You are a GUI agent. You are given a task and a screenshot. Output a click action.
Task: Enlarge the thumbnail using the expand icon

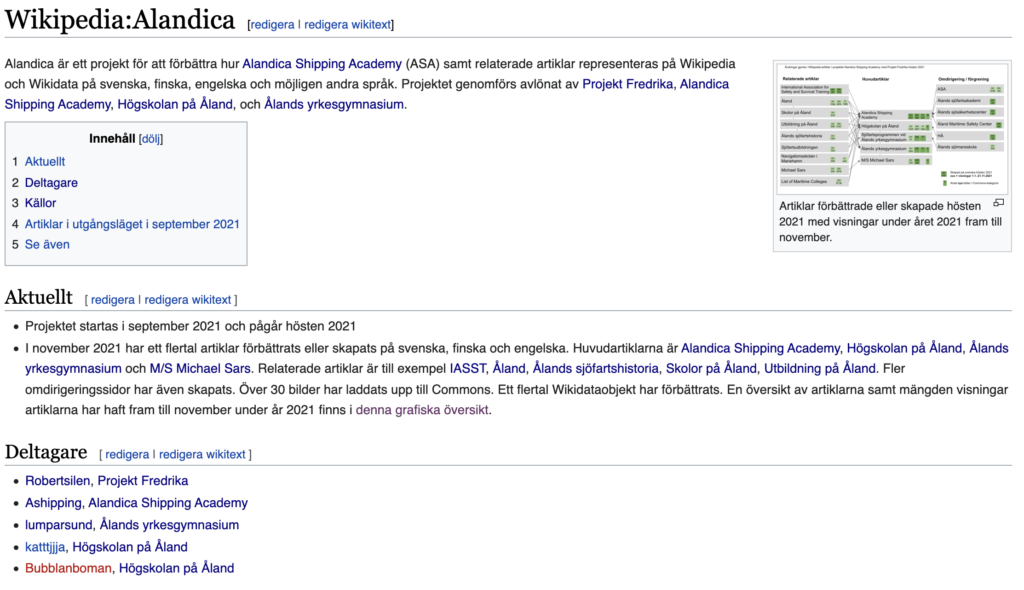pos(998,203)
